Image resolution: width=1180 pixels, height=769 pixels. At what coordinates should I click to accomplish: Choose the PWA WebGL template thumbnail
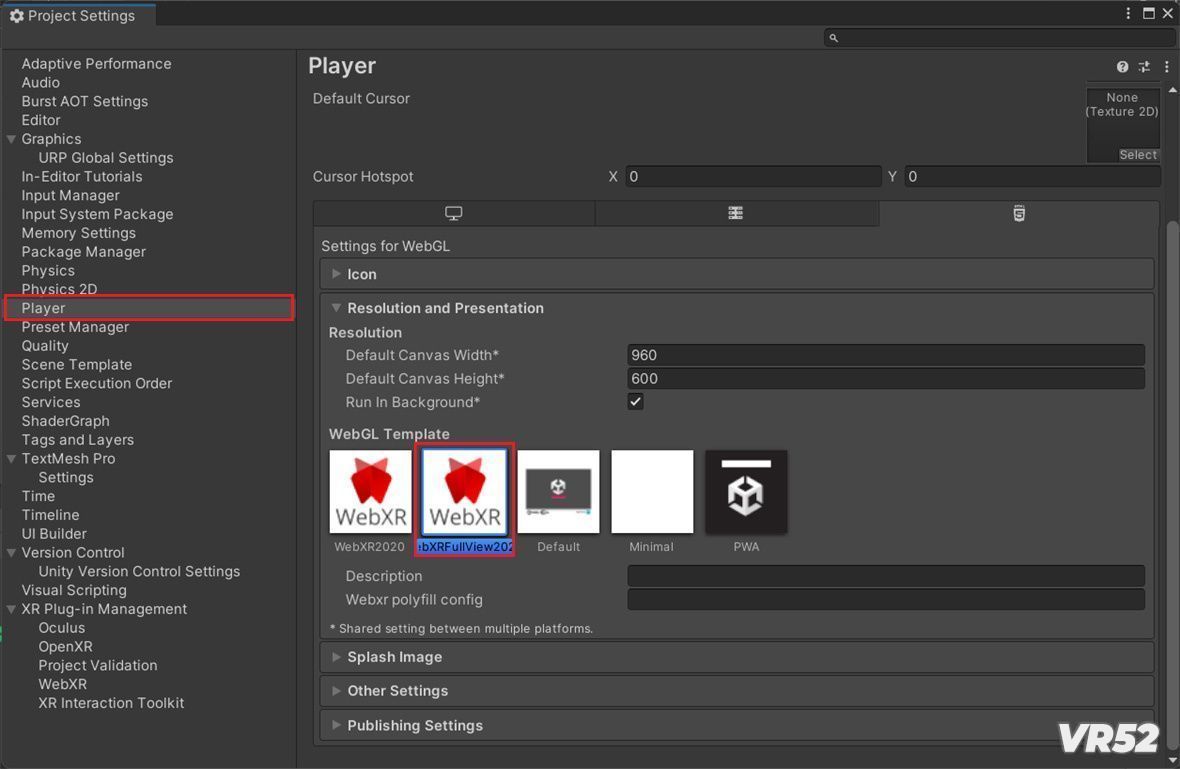coord(746,492)
